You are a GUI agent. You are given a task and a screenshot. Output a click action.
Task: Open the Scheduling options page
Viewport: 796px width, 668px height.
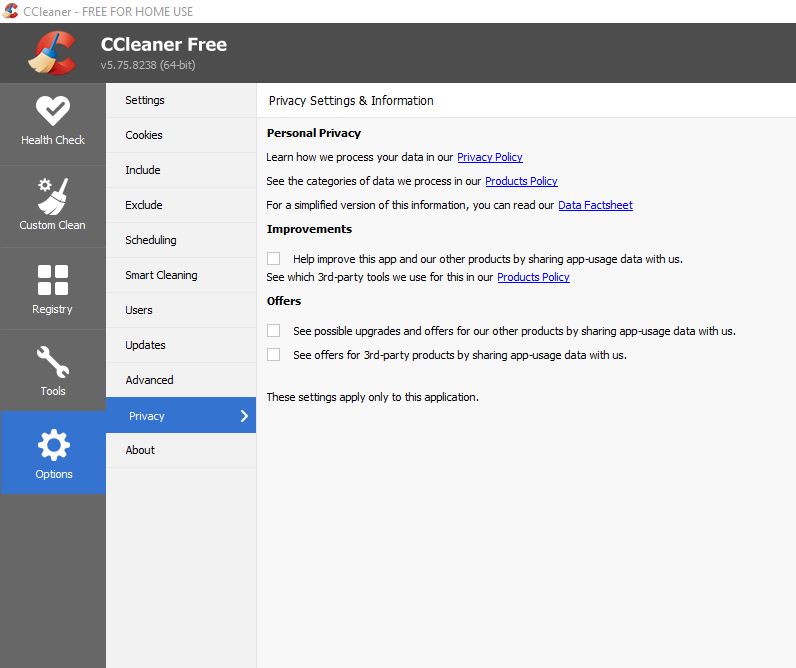[181, 240]
